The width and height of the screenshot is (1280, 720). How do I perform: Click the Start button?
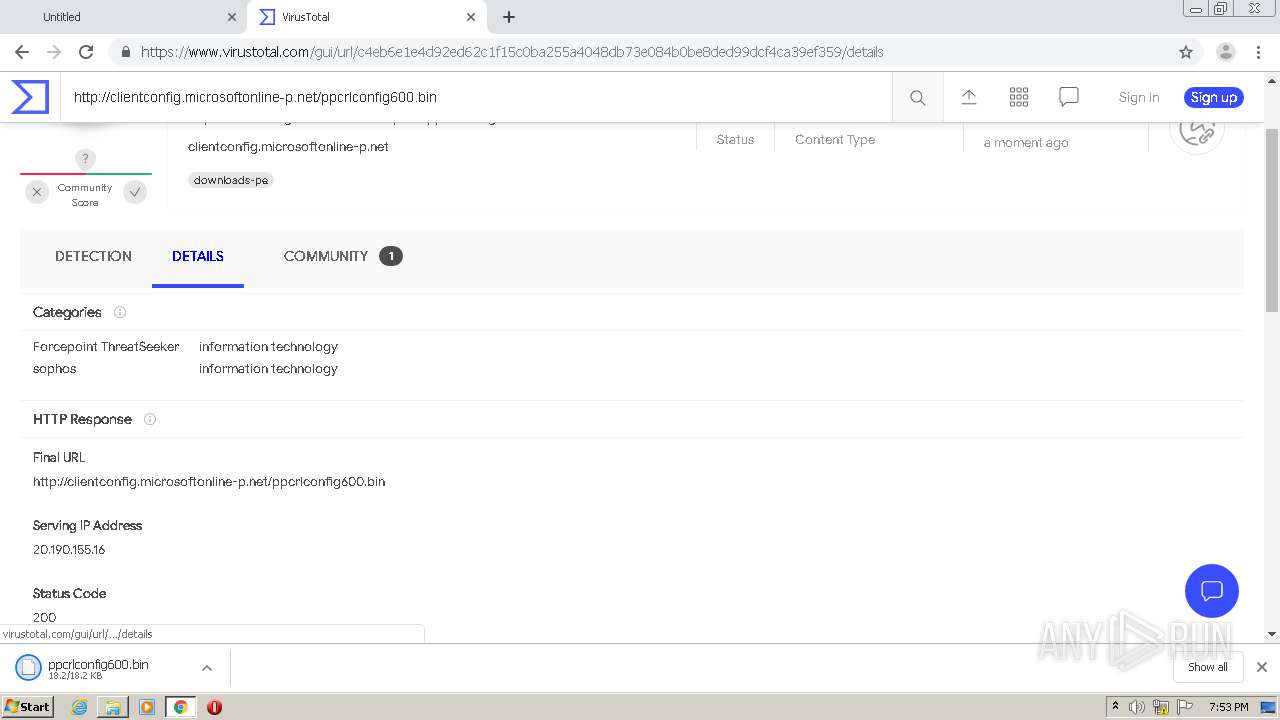28,707
